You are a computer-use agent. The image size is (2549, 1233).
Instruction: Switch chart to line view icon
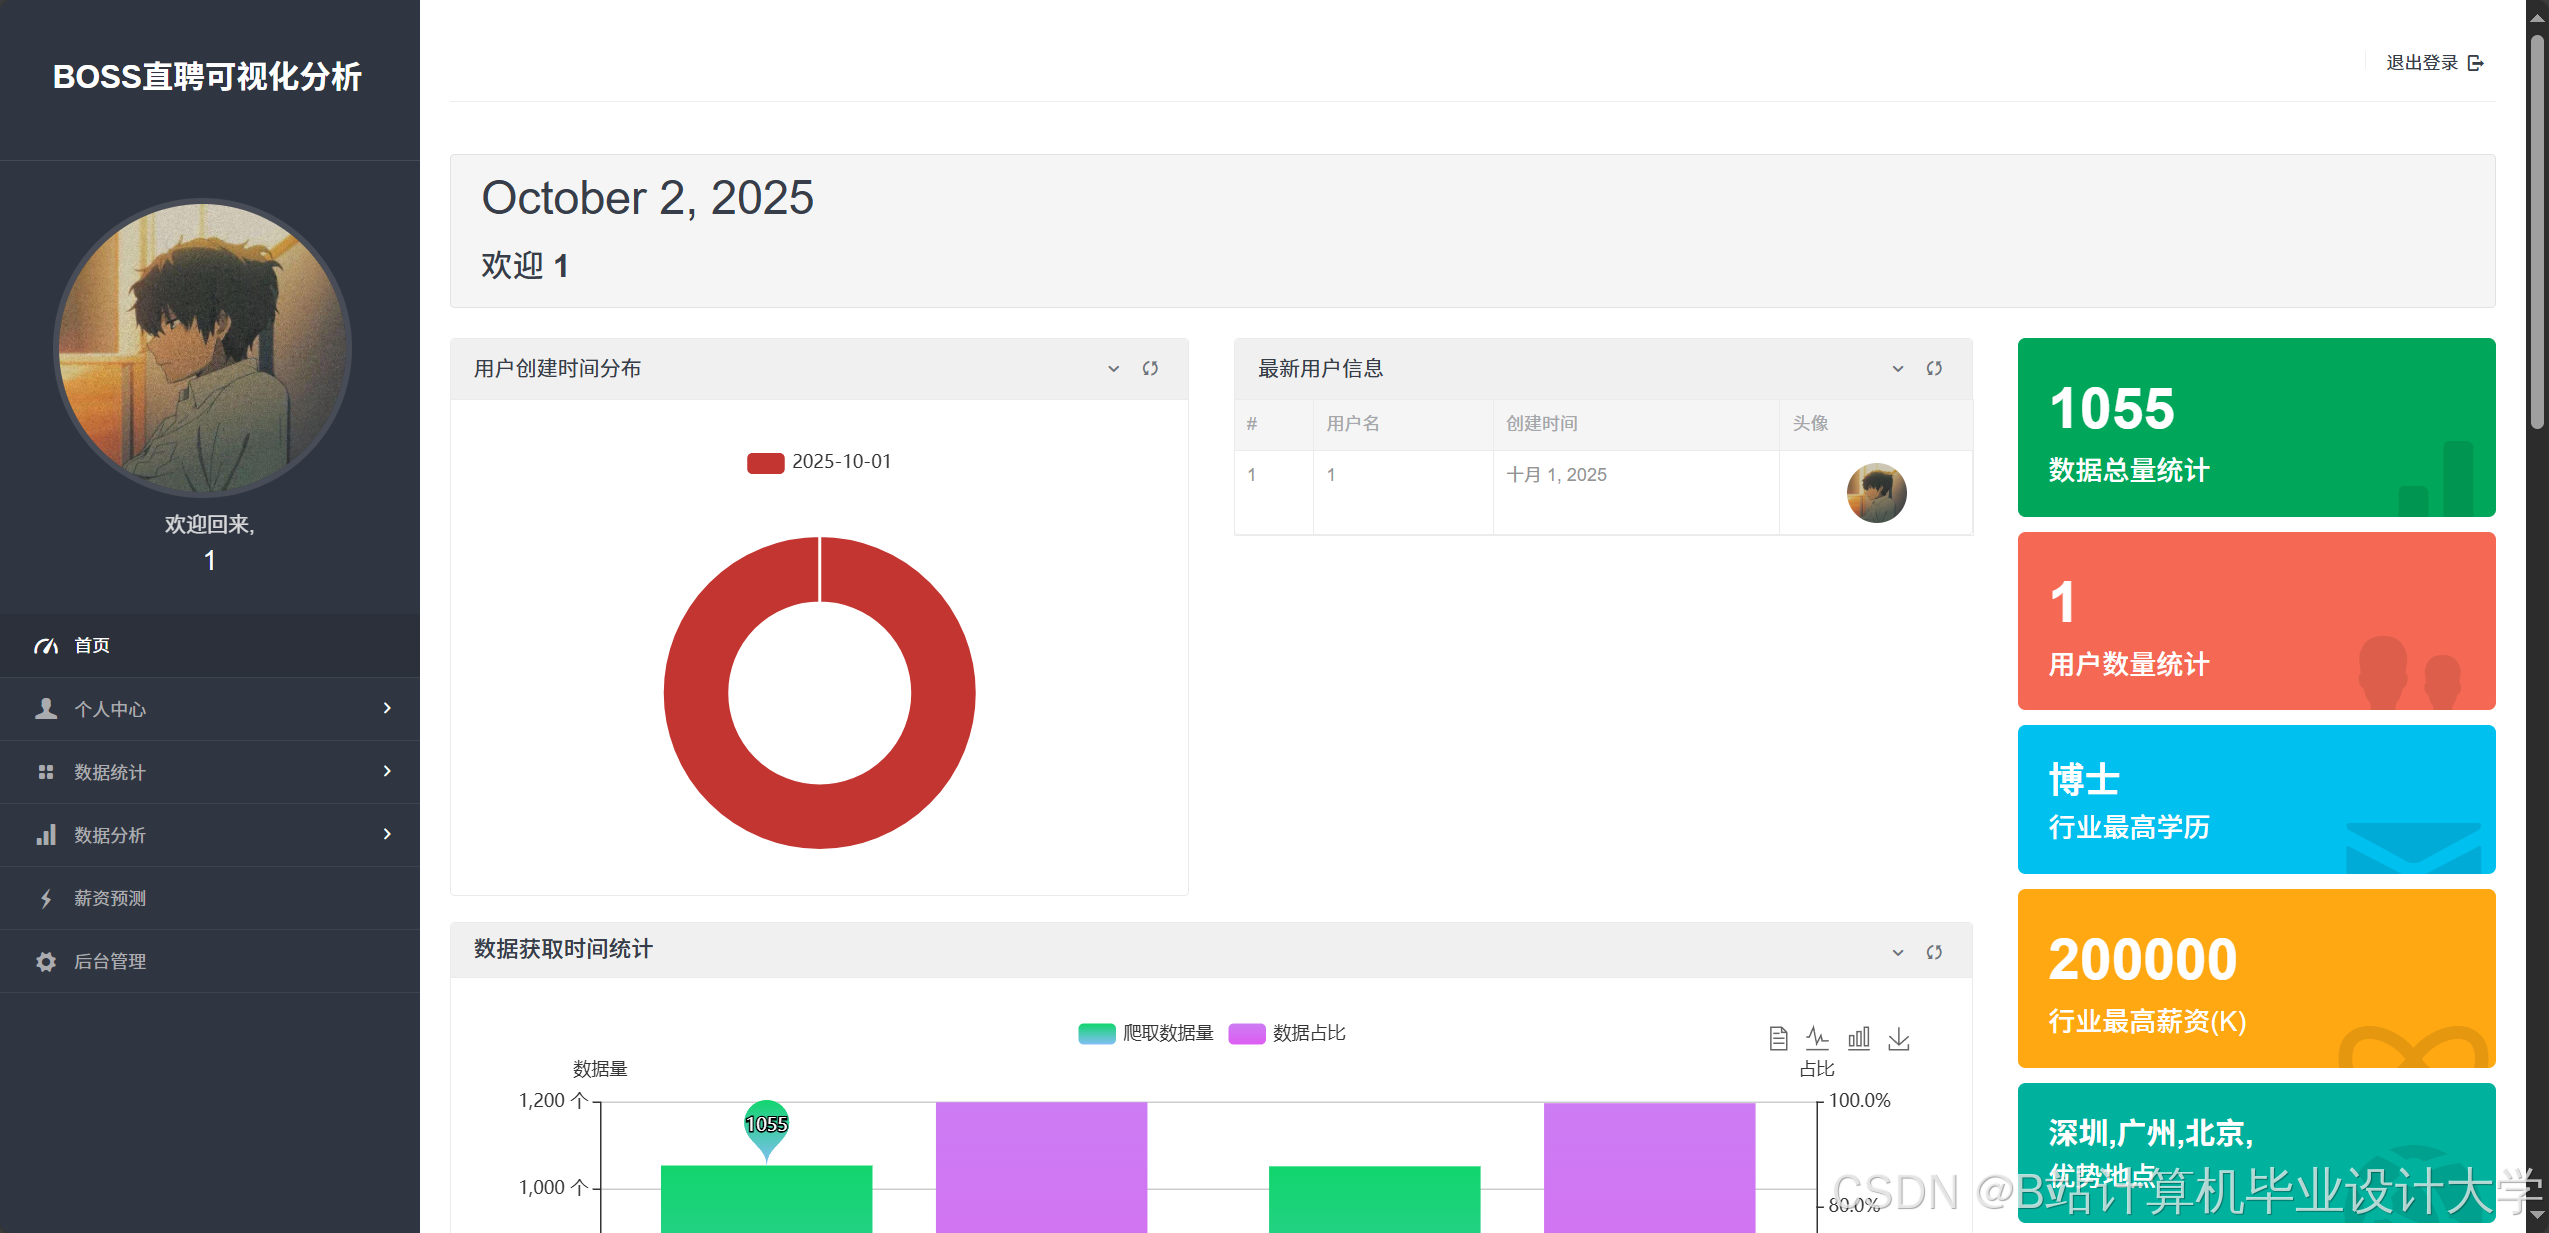coord(1817,1039)
